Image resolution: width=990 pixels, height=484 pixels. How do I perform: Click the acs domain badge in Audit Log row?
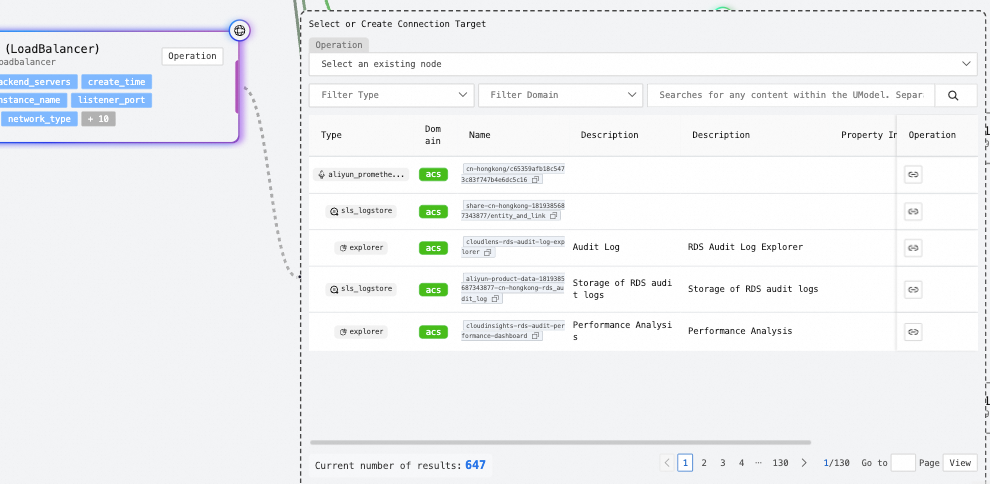pos(433,248)
